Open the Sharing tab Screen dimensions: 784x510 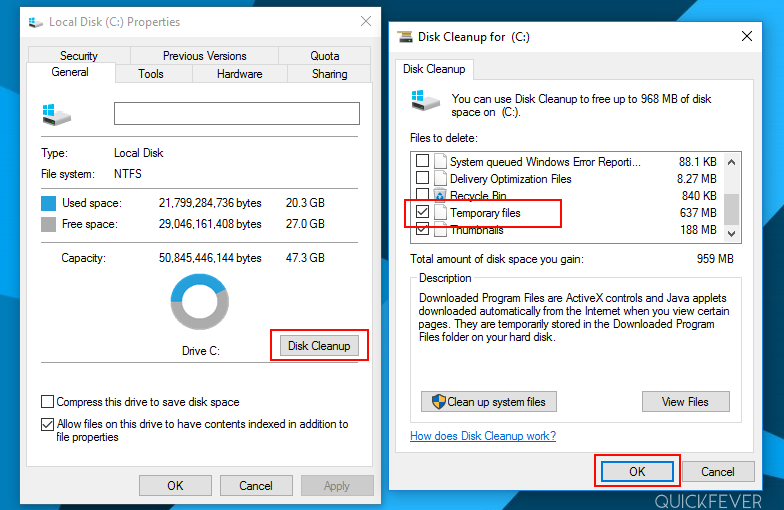(330, 74)
